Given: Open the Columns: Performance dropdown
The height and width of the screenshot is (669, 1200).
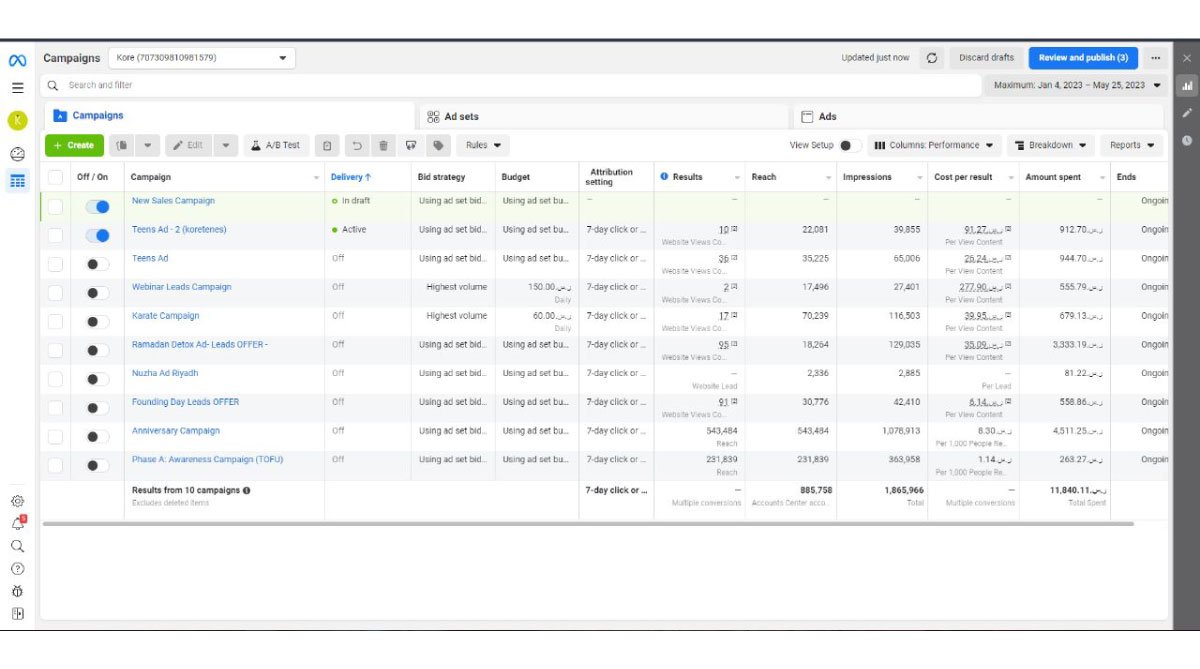Looking at the screenshot, I should click(934, 145).
